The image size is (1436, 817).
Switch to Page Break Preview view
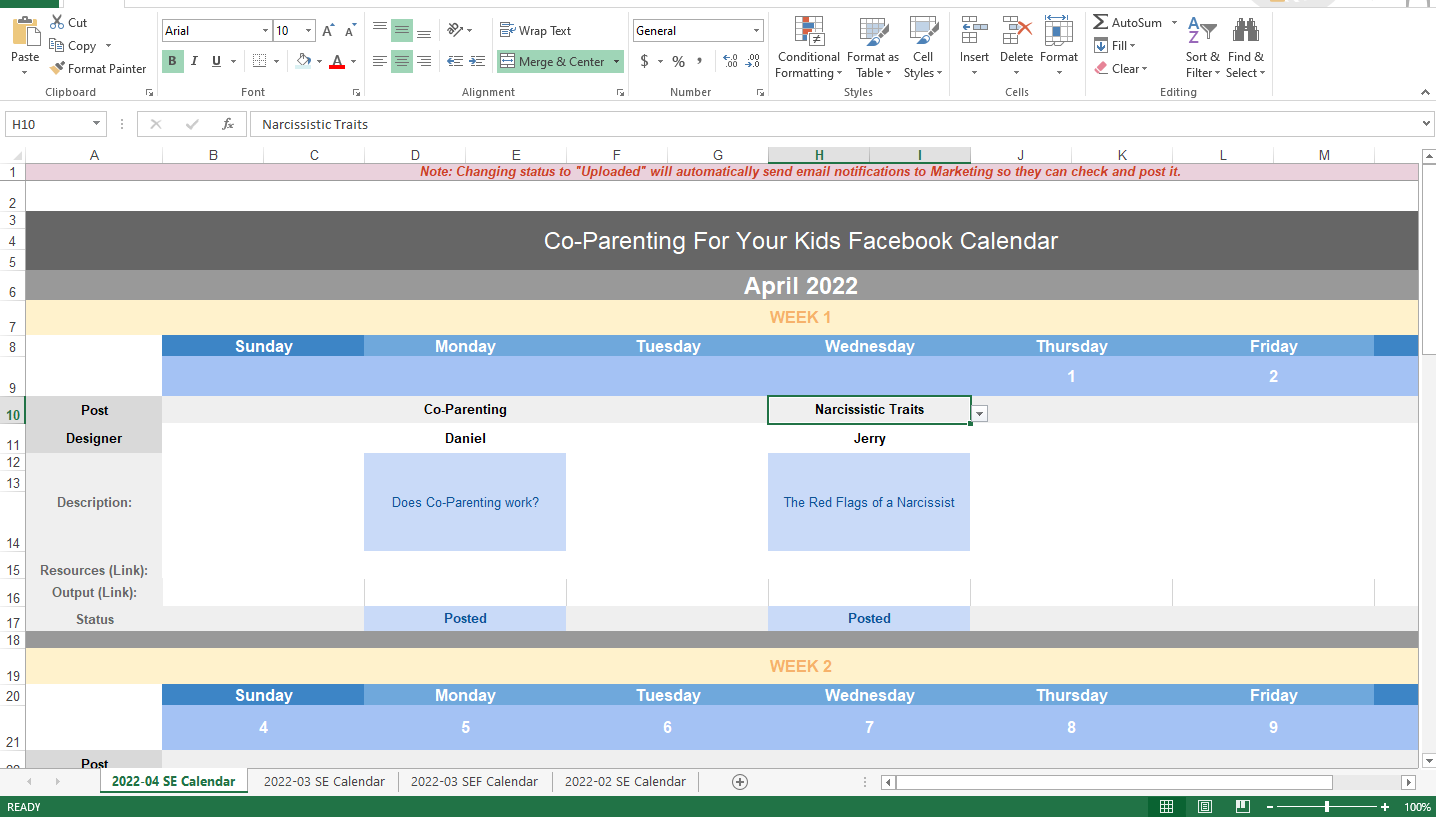pos(1242,807)
